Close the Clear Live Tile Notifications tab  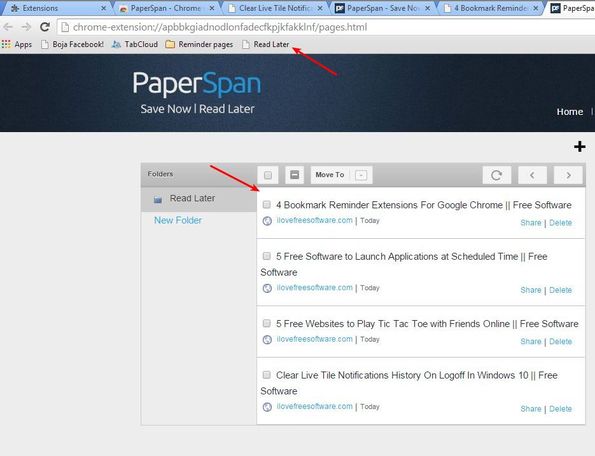[320, 8]
